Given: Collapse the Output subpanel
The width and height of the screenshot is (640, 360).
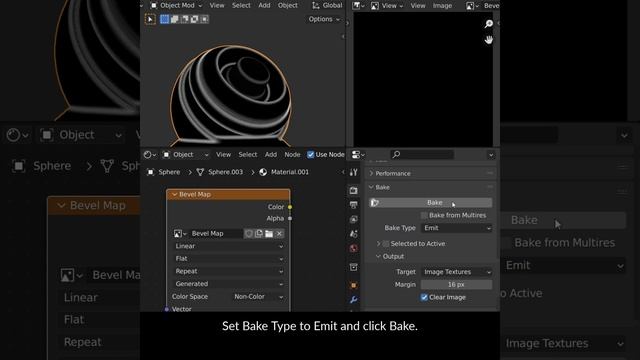Looking at the screenshot, I should coord(390,257).
